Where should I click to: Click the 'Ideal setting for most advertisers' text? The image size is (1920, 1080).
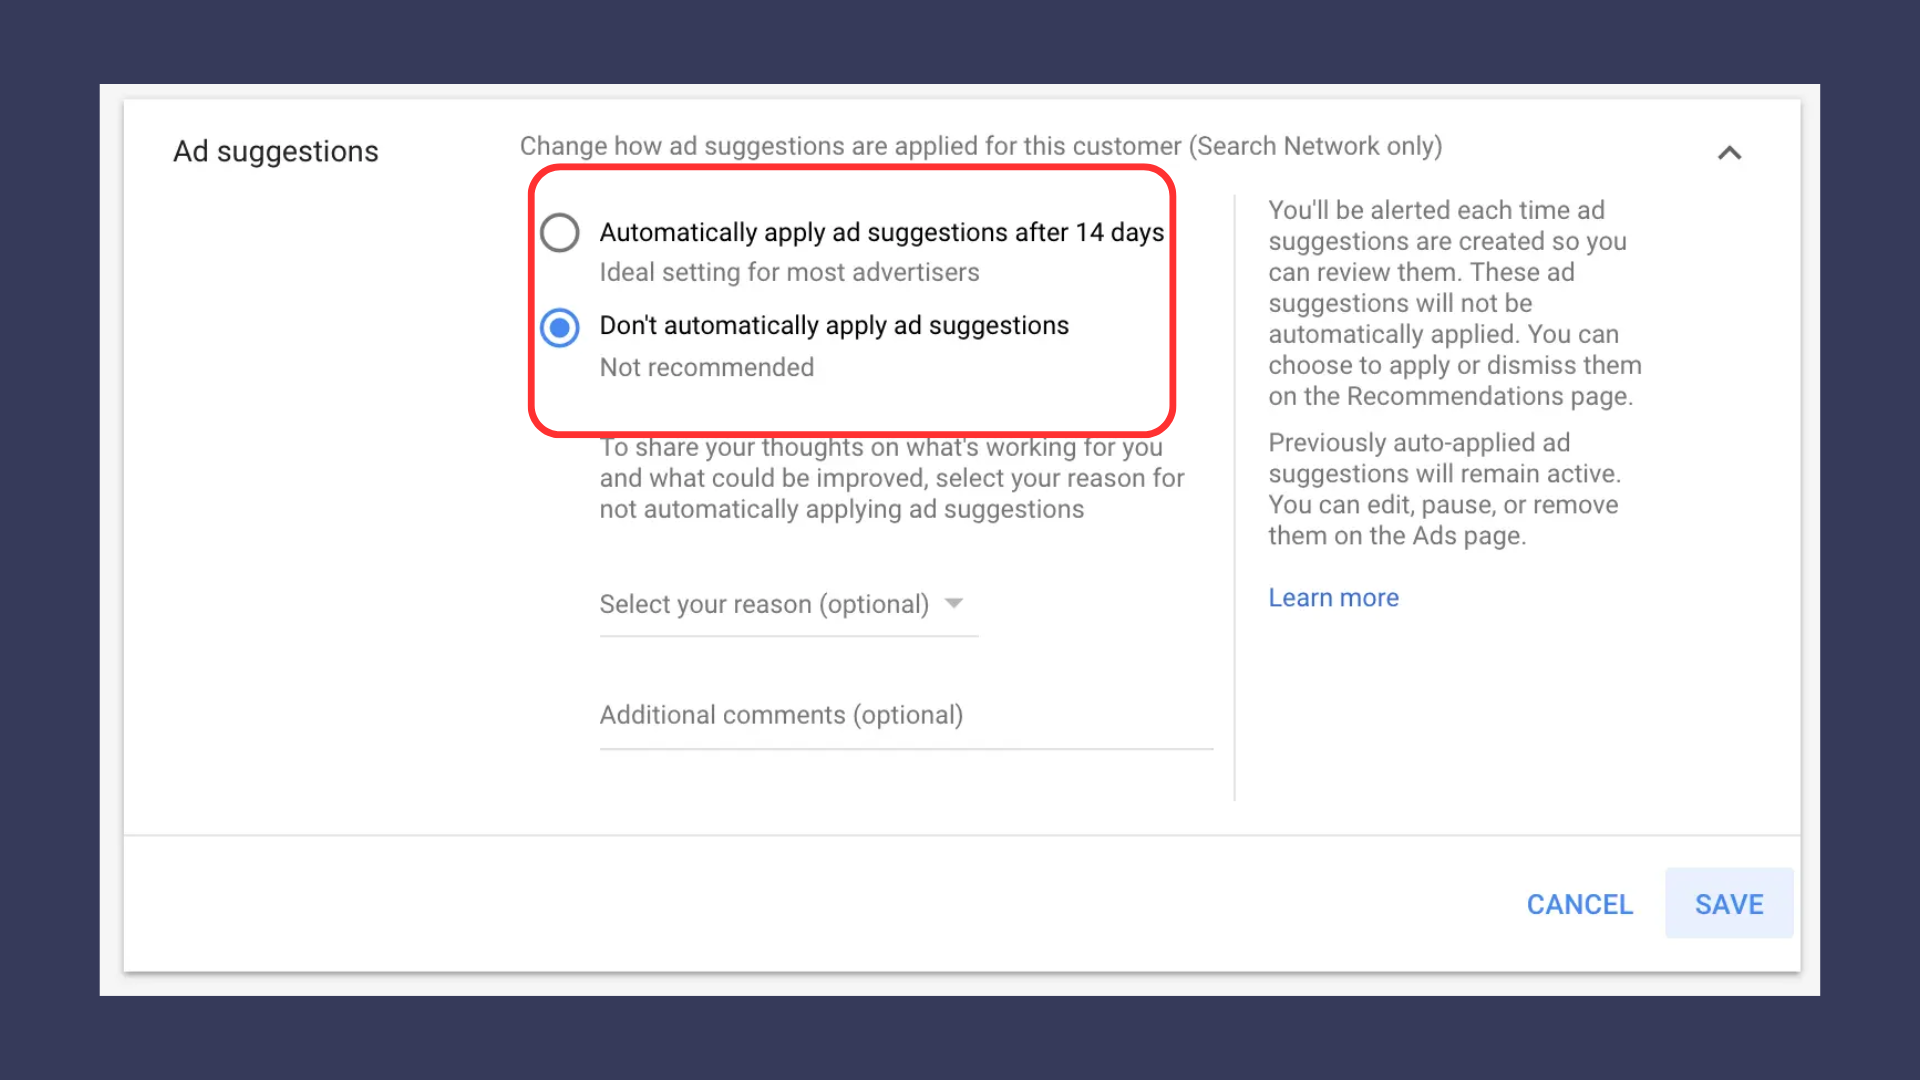789,272
